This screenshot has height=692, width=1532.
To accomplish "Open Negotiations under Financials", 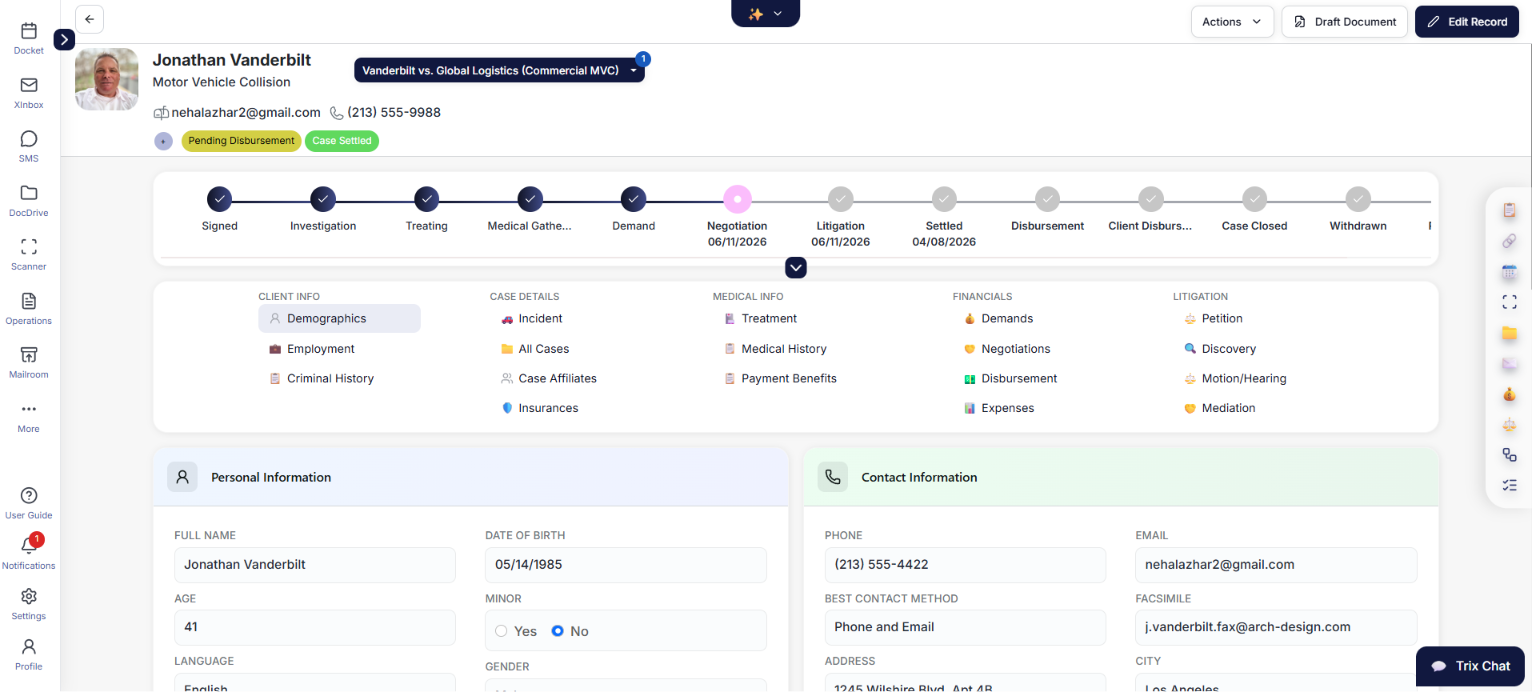I will [x=1007, y=349].
